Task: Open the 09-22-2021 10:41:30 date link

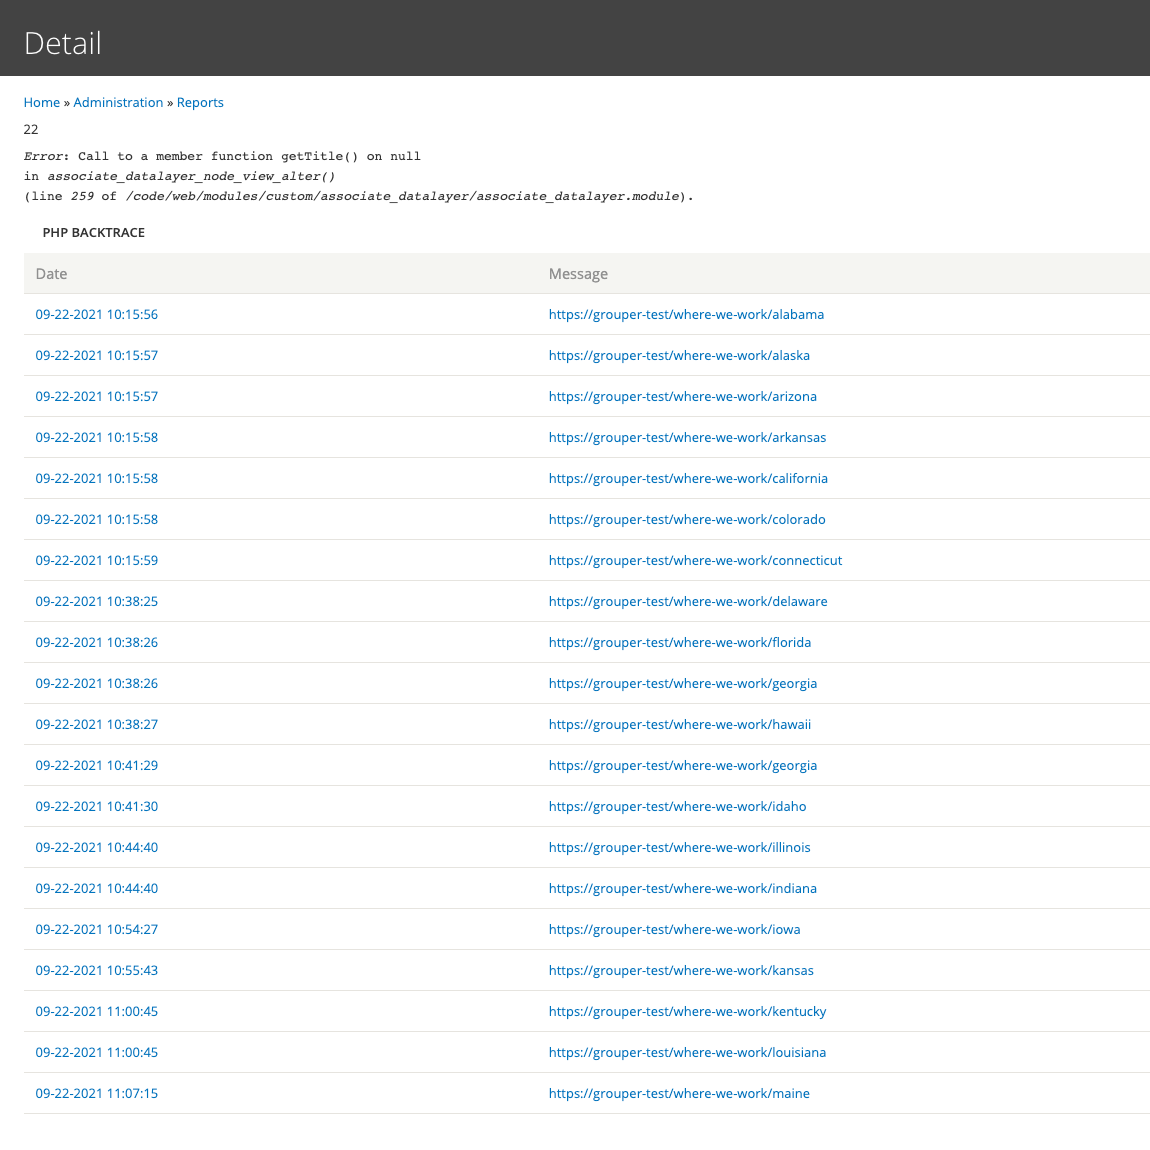Action: coord(97,807)
